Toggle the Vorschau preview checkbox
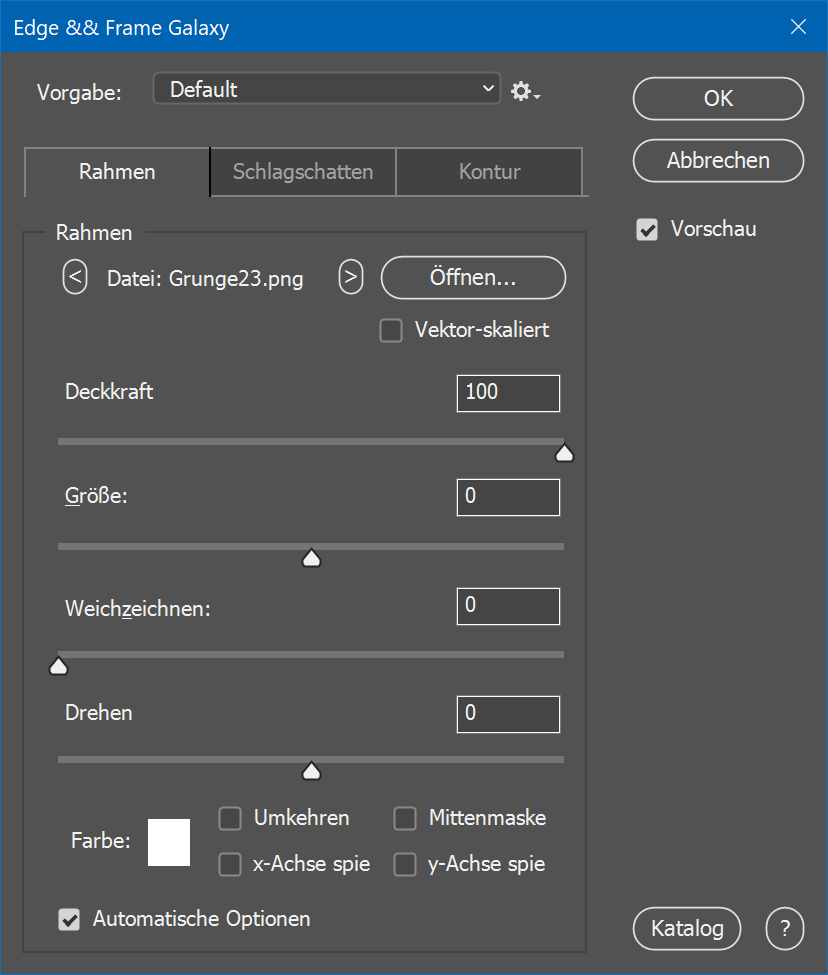This screenshot has width=828, height=975. click(x=648, y=230)
